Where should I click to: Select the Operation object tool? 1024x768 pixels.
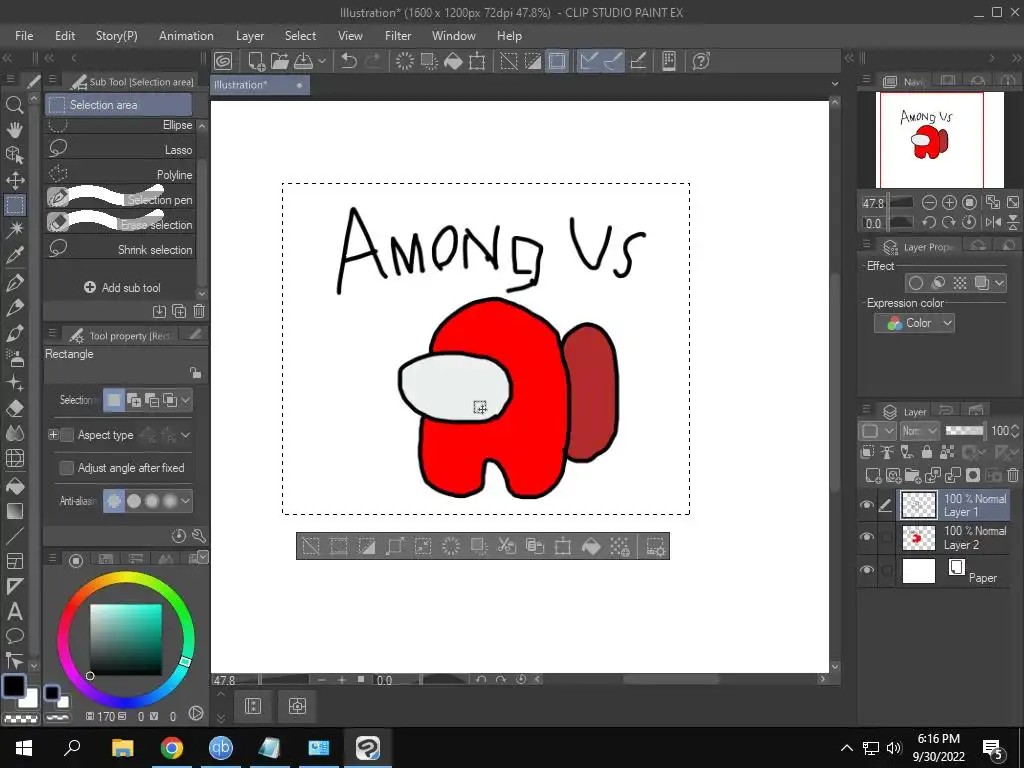point(14,155)
